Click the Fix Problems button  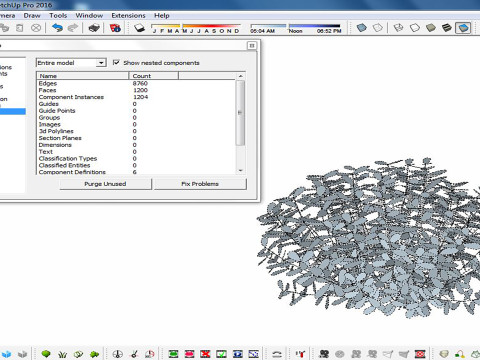(200, 184)
